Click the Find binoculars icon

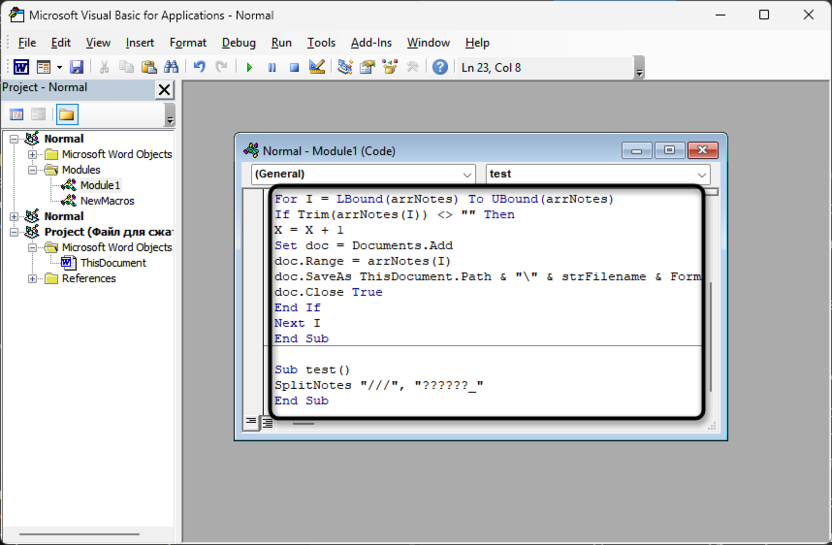point(171,67)
